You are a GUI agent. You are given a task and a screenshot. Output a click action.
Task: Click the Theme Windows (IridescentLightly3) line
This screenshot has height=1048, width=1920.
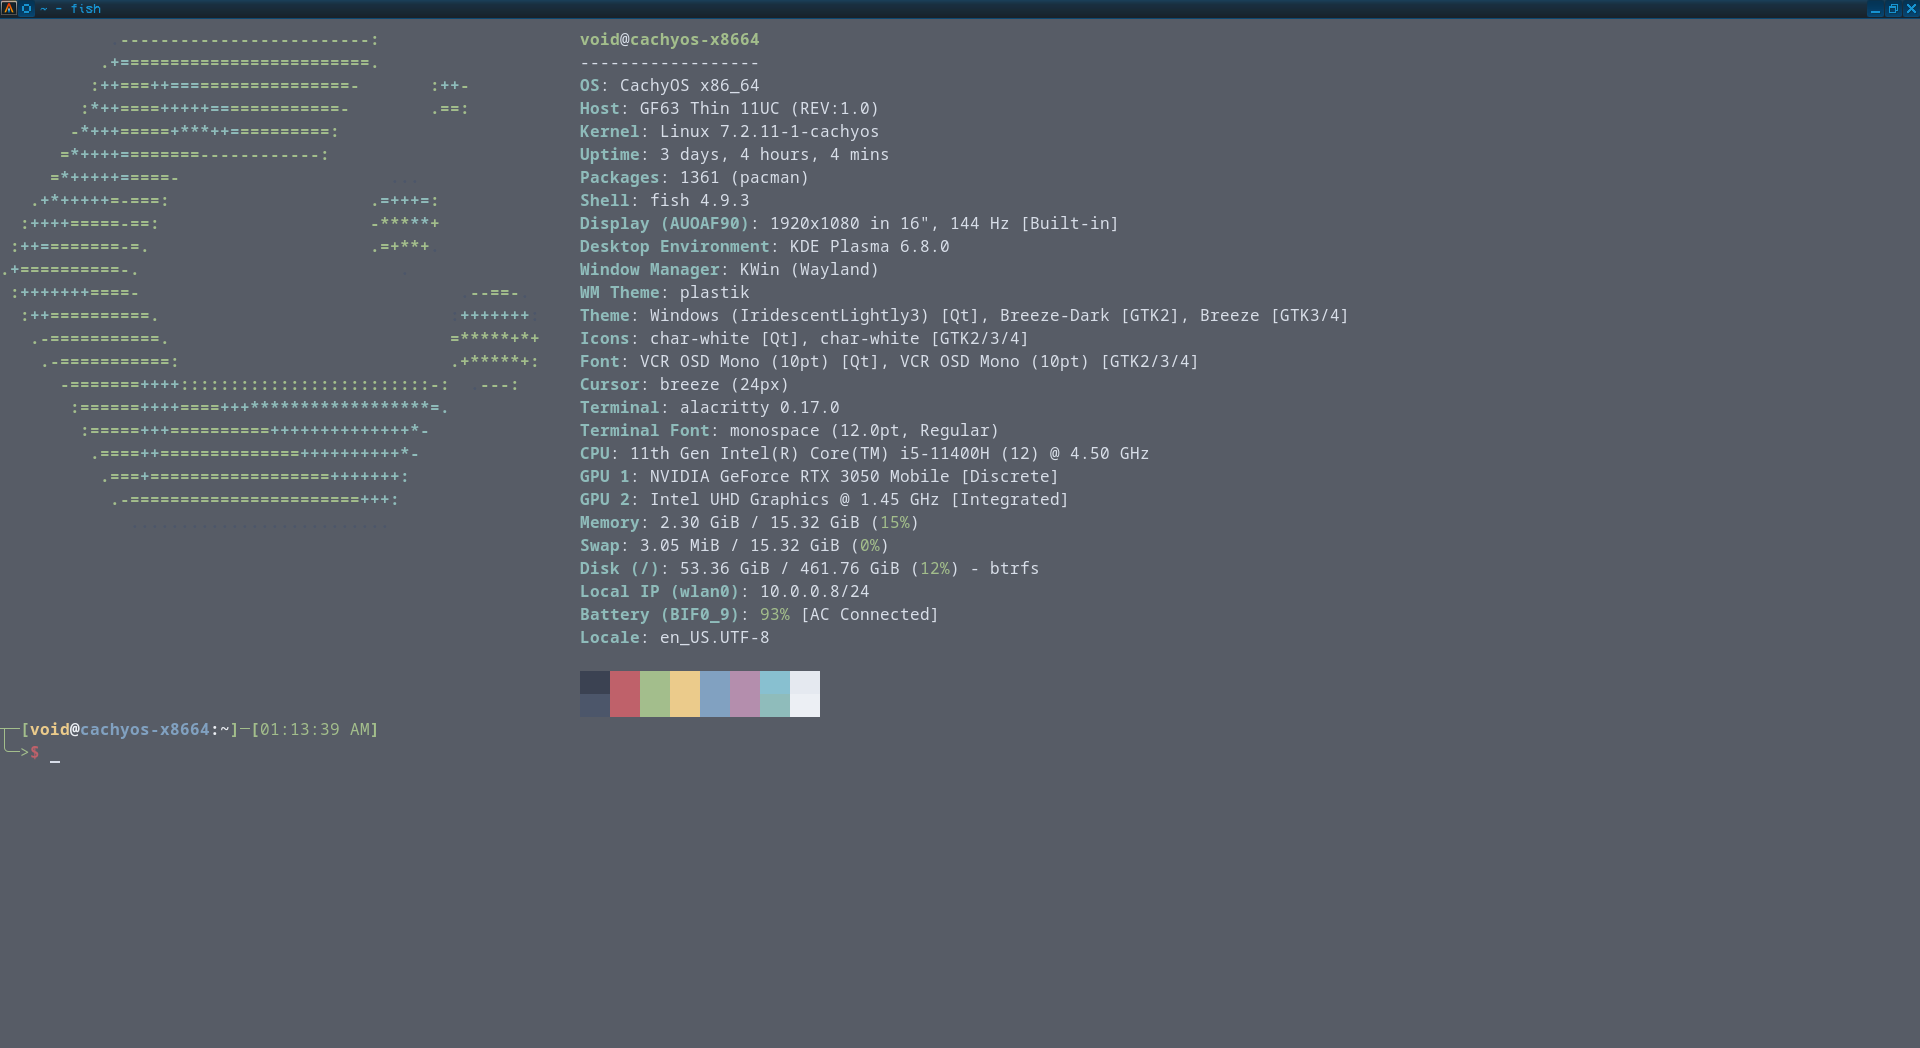[964, 316]
